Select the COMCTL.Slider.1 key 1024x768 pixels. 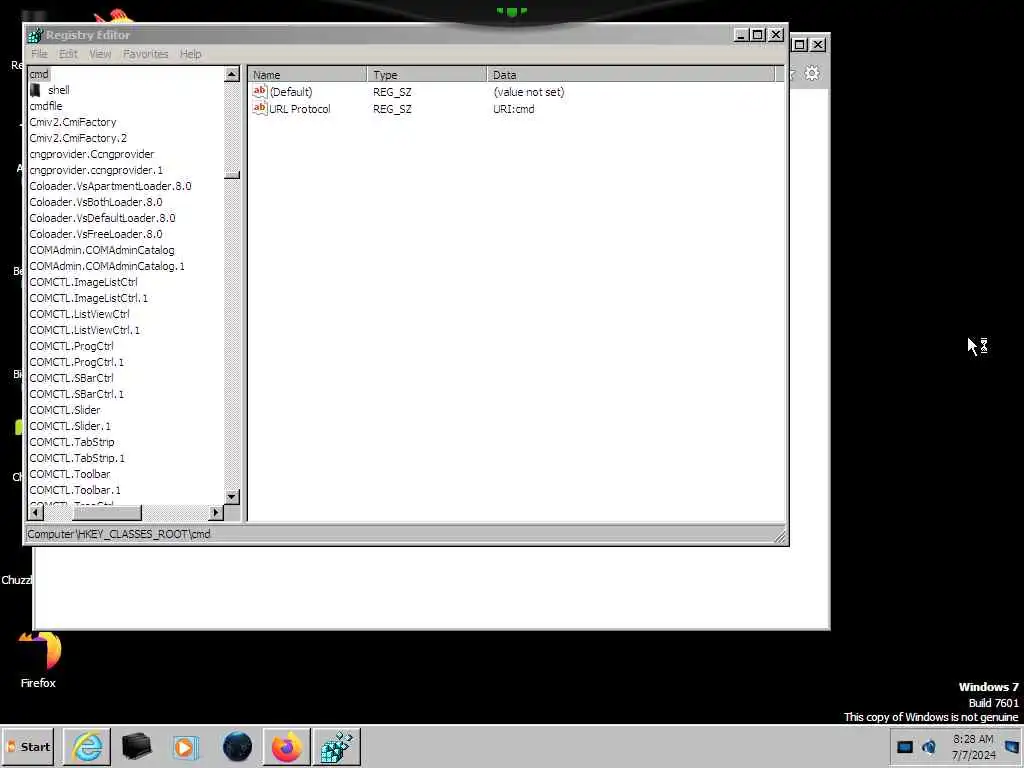tap(70, 426)
